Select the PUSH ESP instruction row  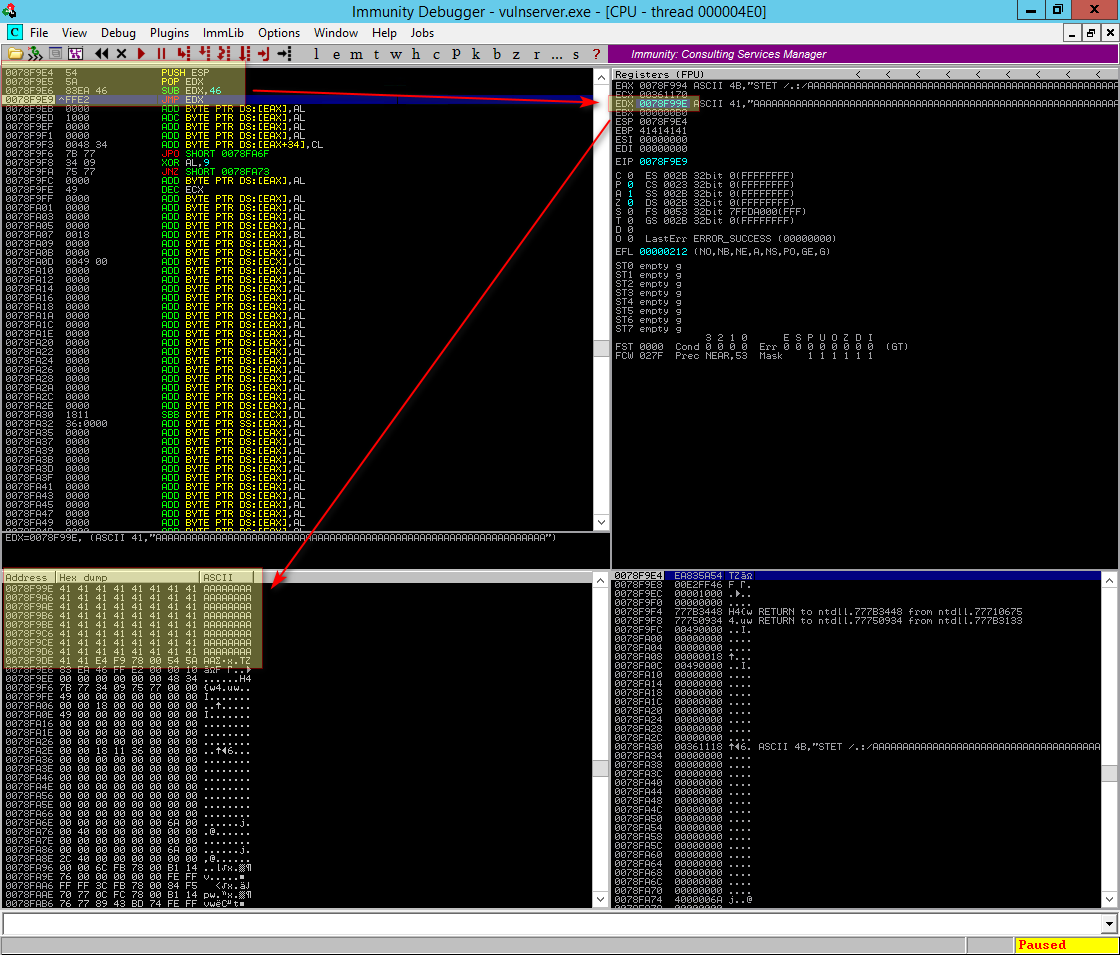click(297, 73)
